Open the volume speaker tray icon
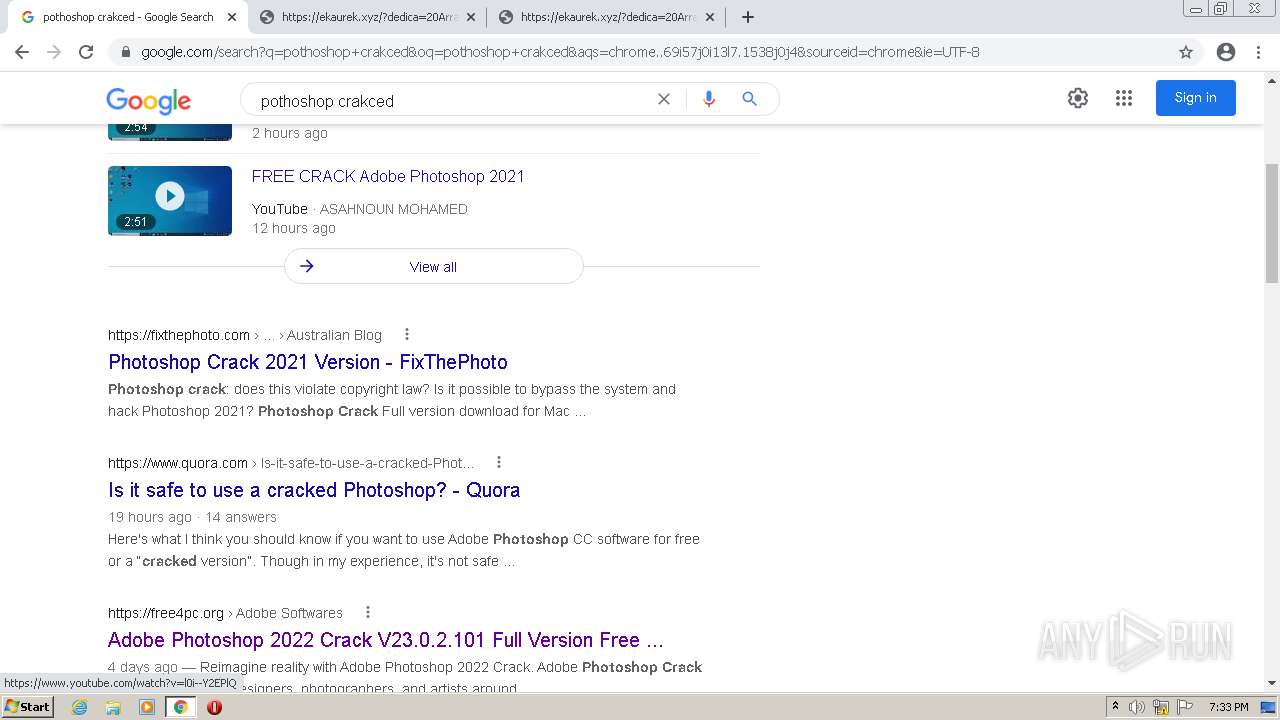This screenshot has width=1280, height=720. tap(1137, 707)
